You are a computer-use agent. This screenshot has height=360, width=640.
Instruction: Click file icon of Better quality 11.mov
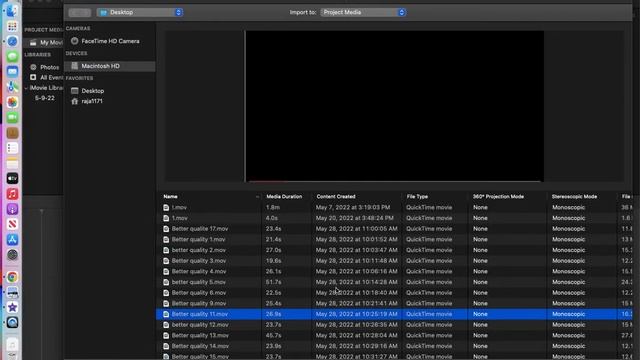pyautogui.click(x=166, y=314)
